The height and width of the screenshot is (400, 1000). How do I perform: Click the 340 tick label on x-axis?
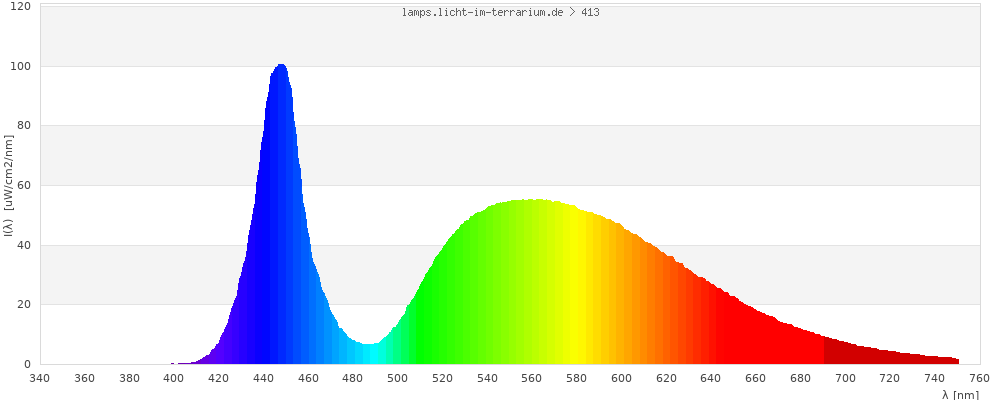[40, 378]
